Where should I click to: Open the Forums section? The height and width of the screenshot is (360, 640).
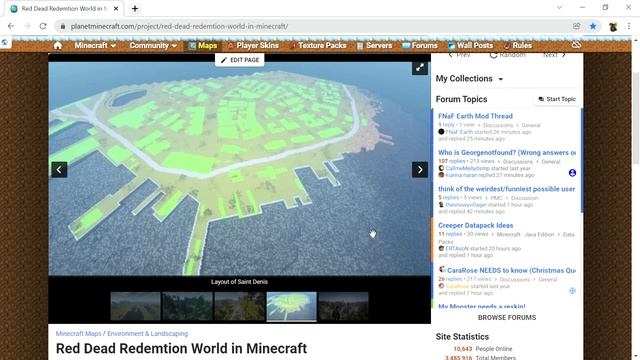420,45
